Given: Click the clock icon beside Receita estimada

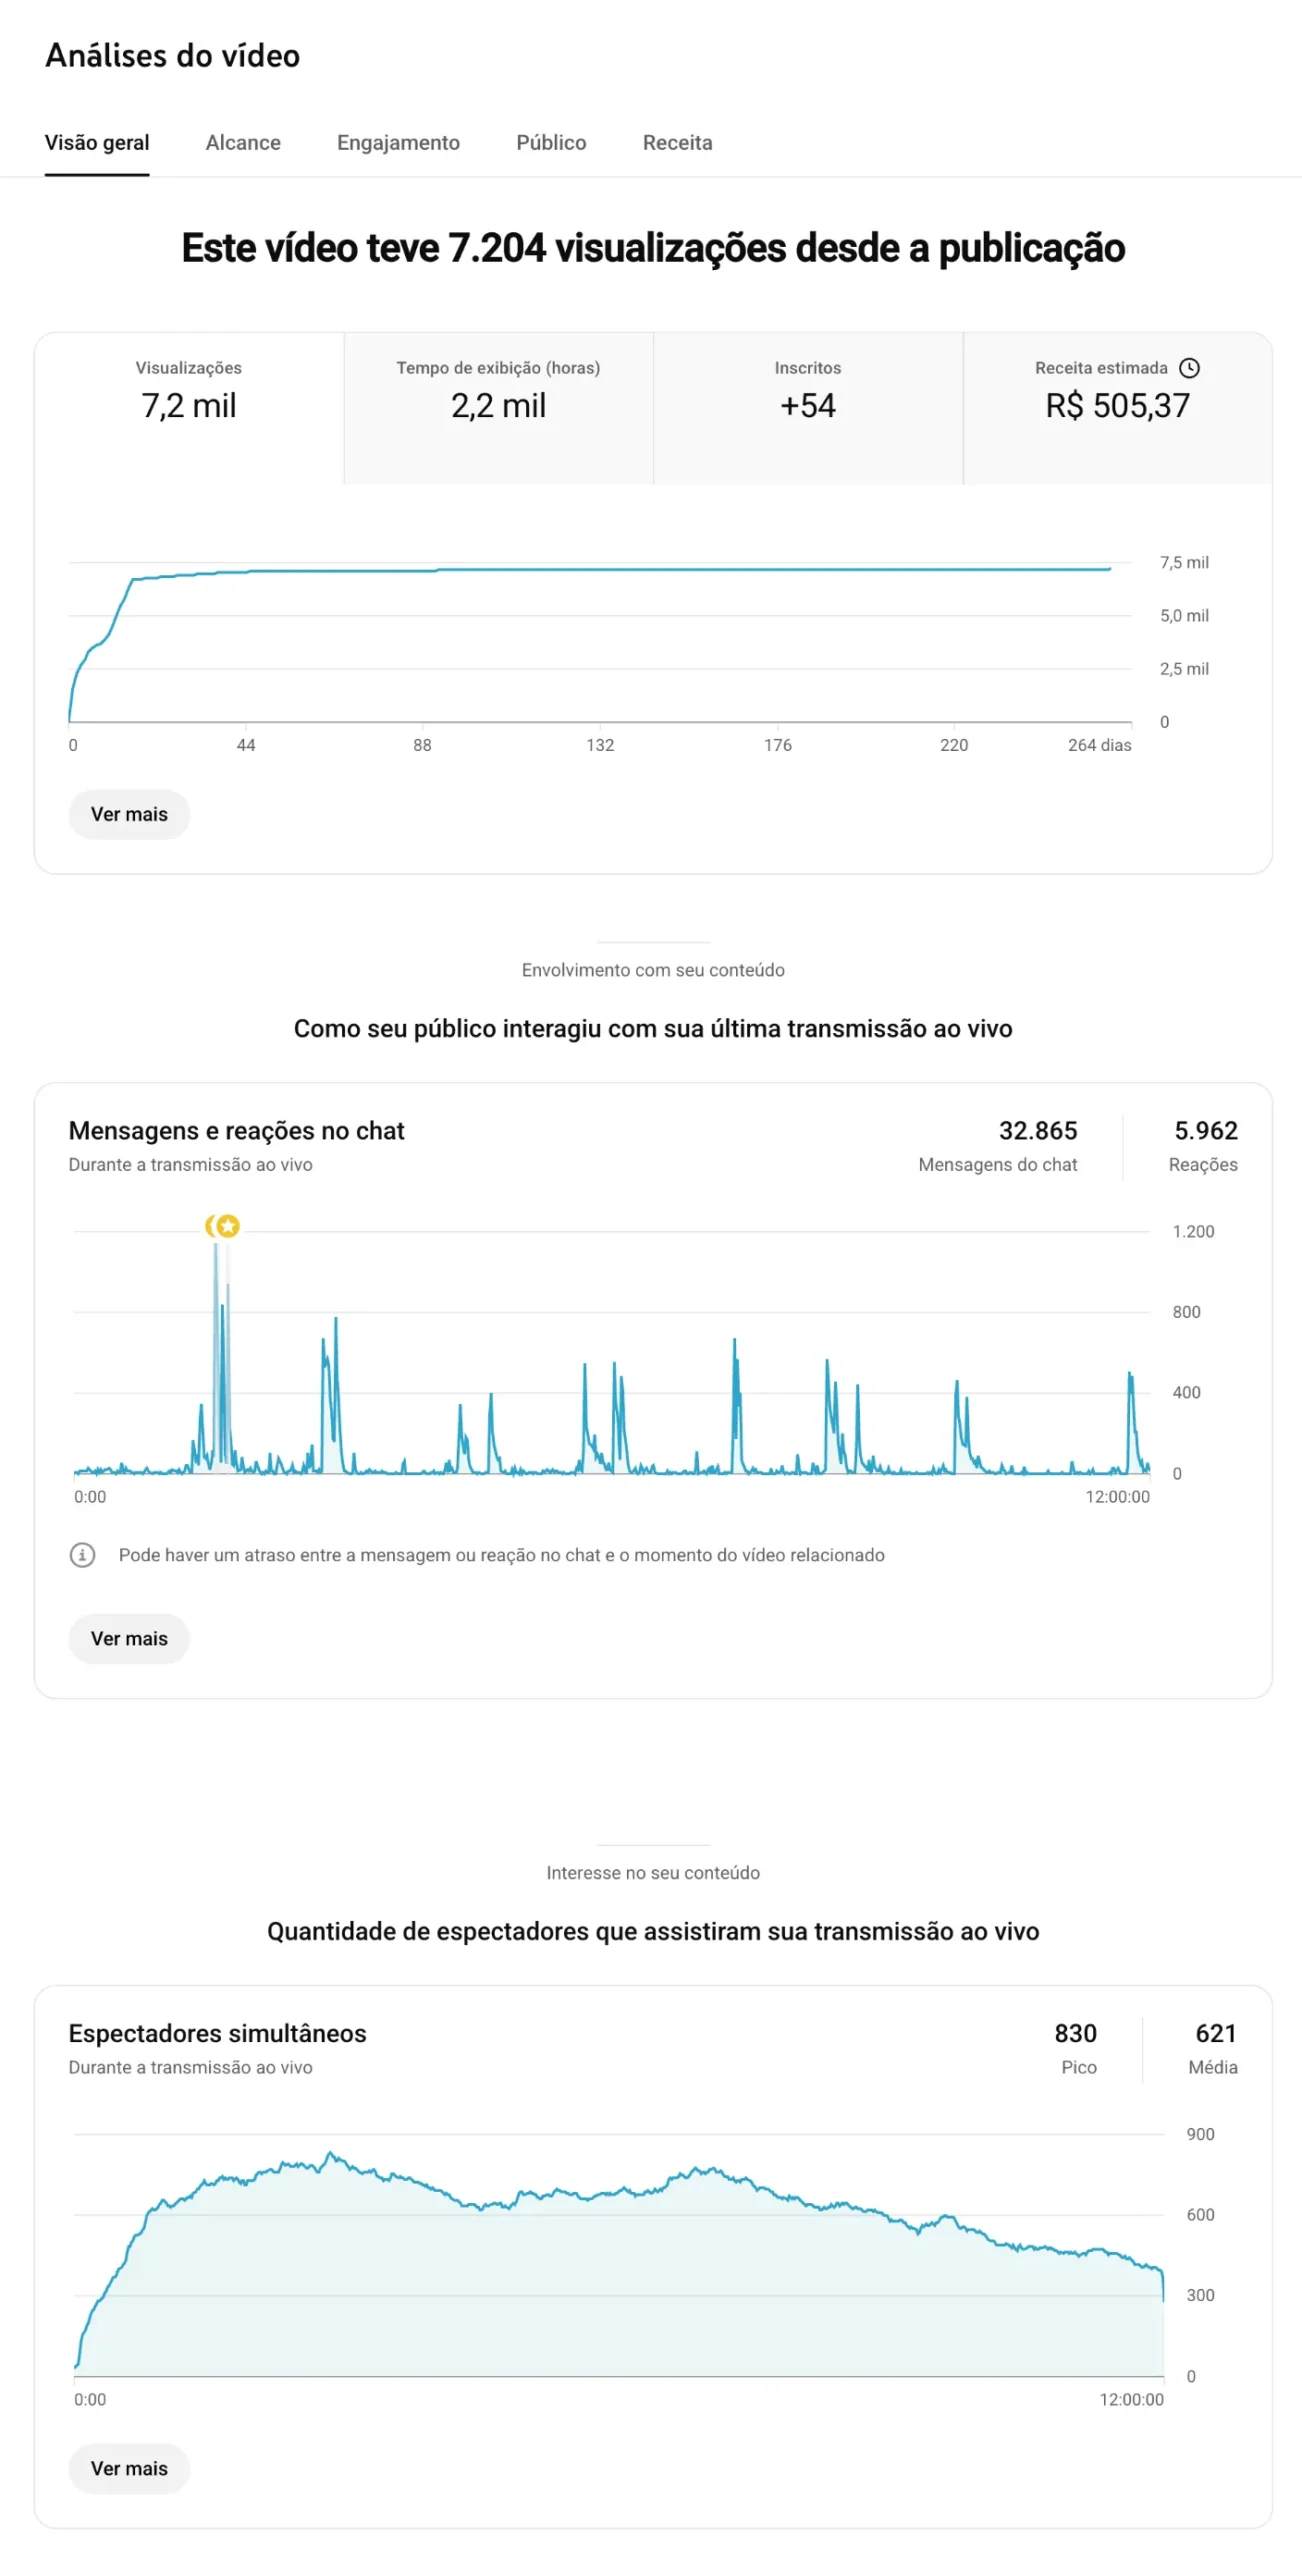Looking at the screenshot, I should 1189,368.
